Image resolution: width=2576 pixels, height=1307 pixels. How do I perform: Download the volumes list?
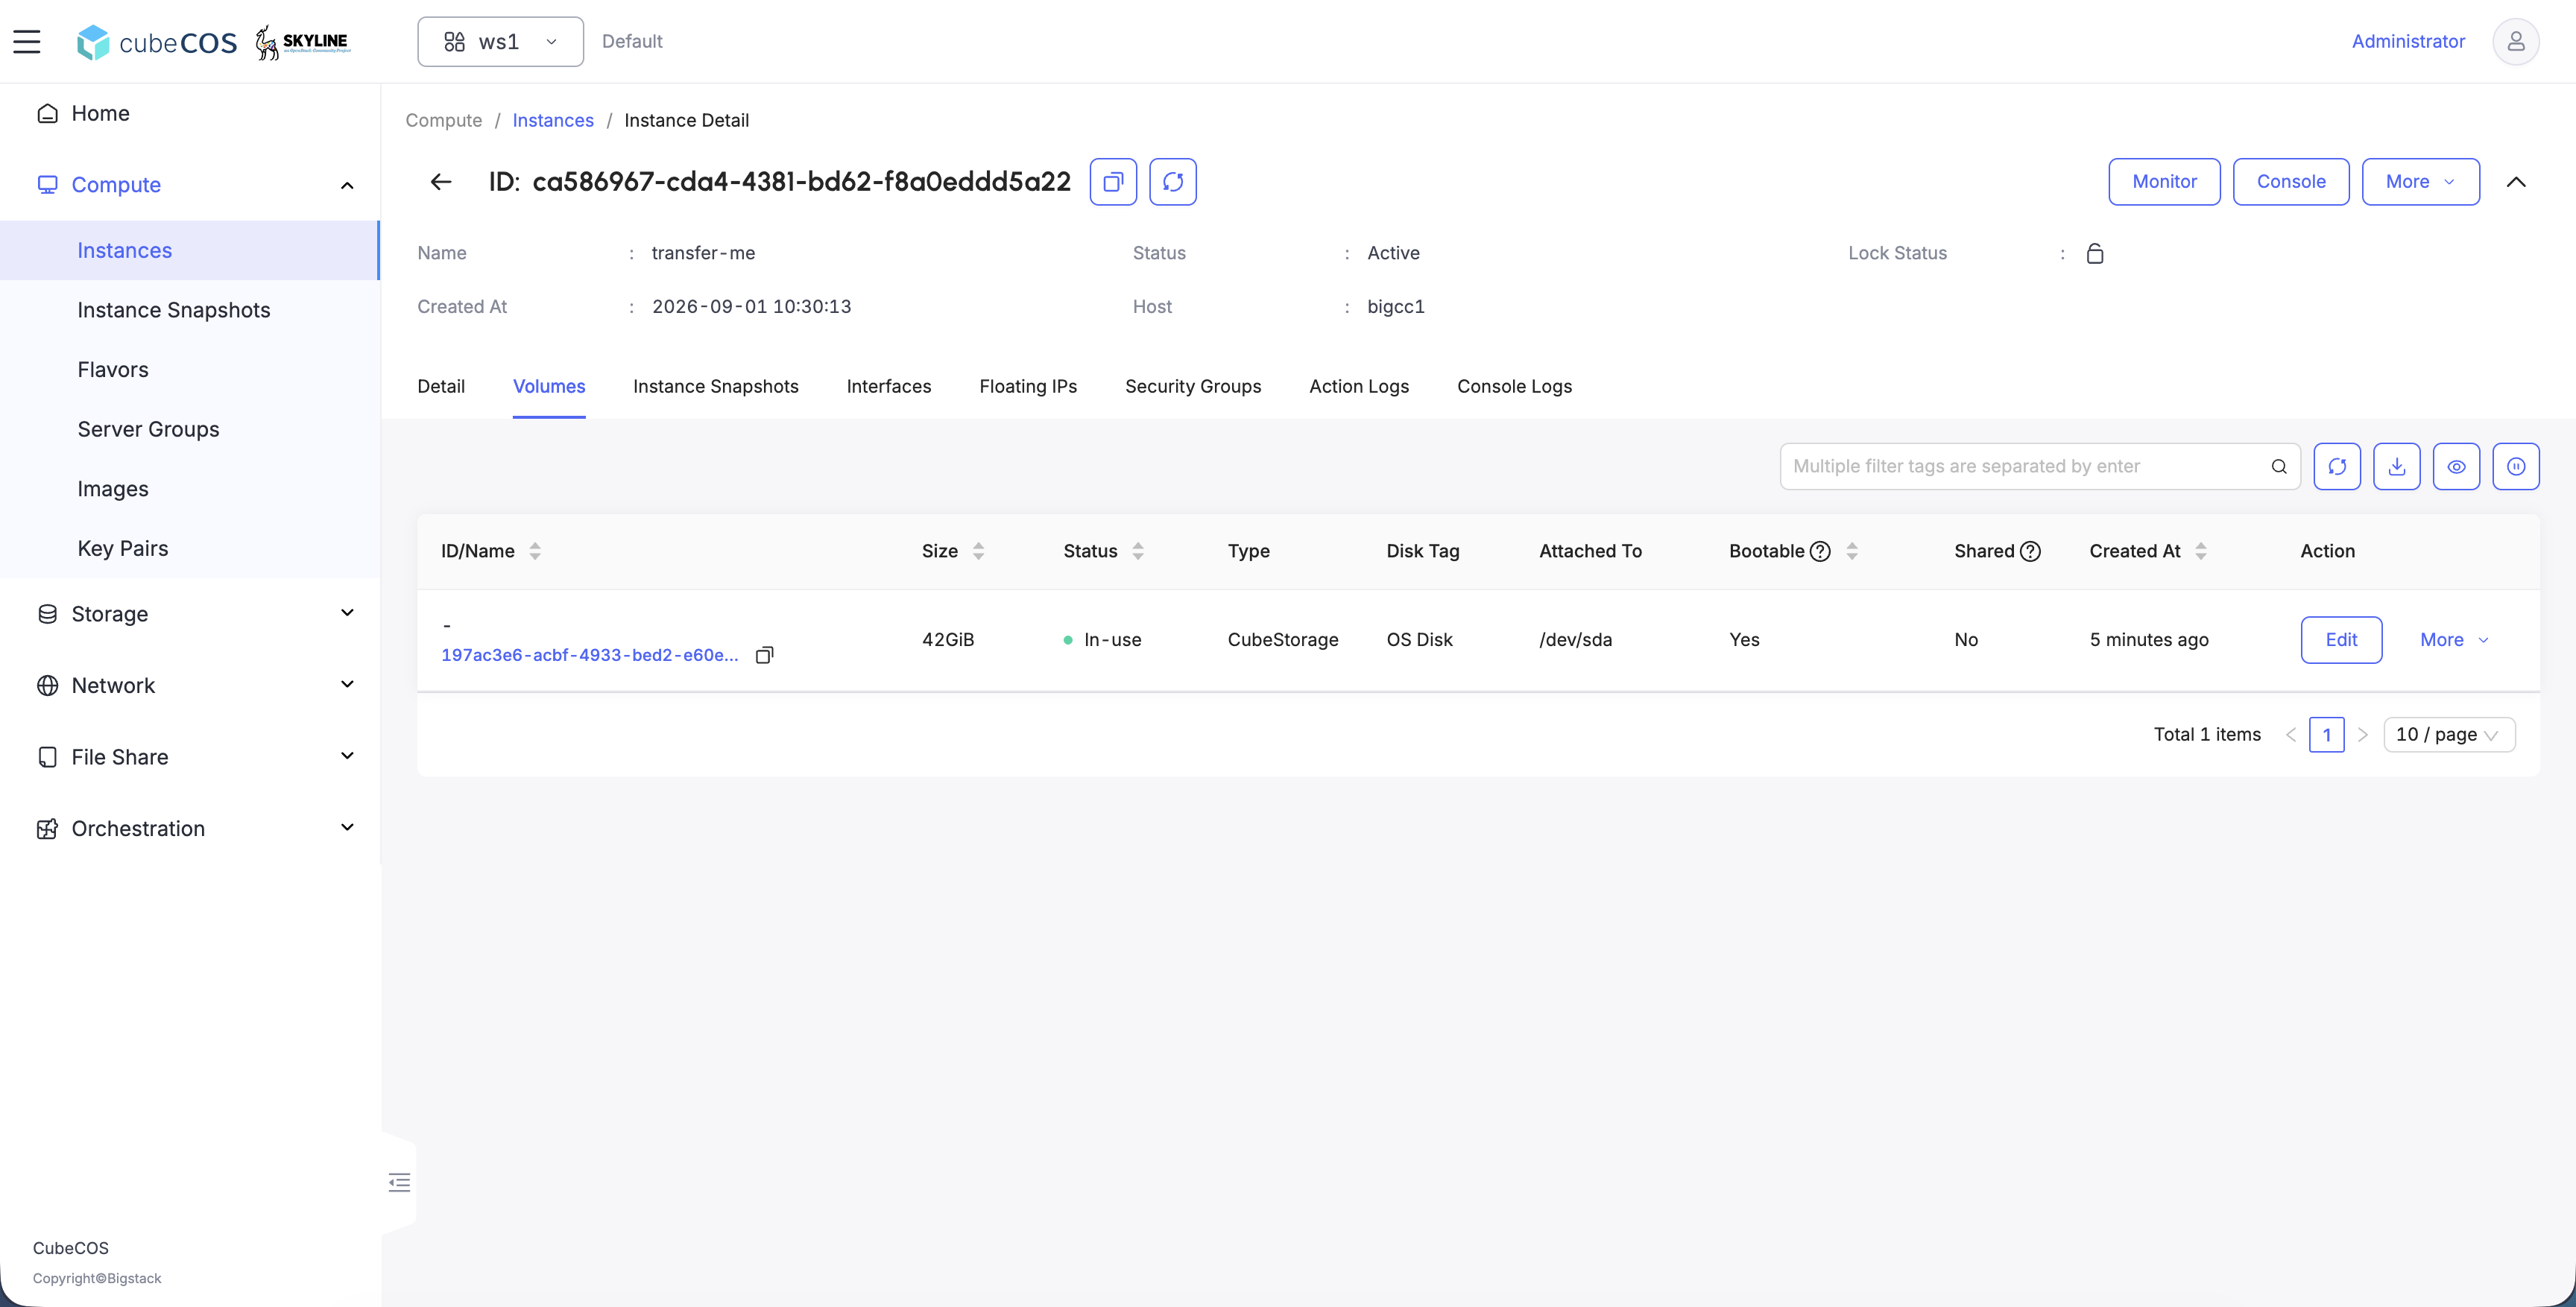click(2397, 466)
